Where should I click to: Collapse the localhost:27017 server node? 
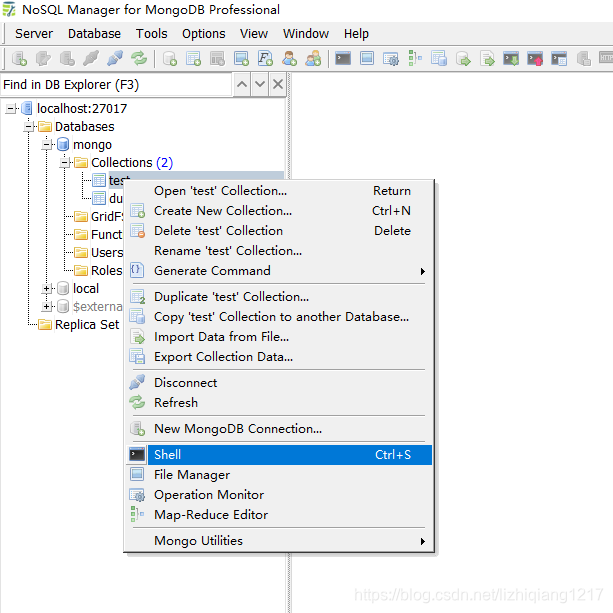pyautogui.click(x=11, y=109)
